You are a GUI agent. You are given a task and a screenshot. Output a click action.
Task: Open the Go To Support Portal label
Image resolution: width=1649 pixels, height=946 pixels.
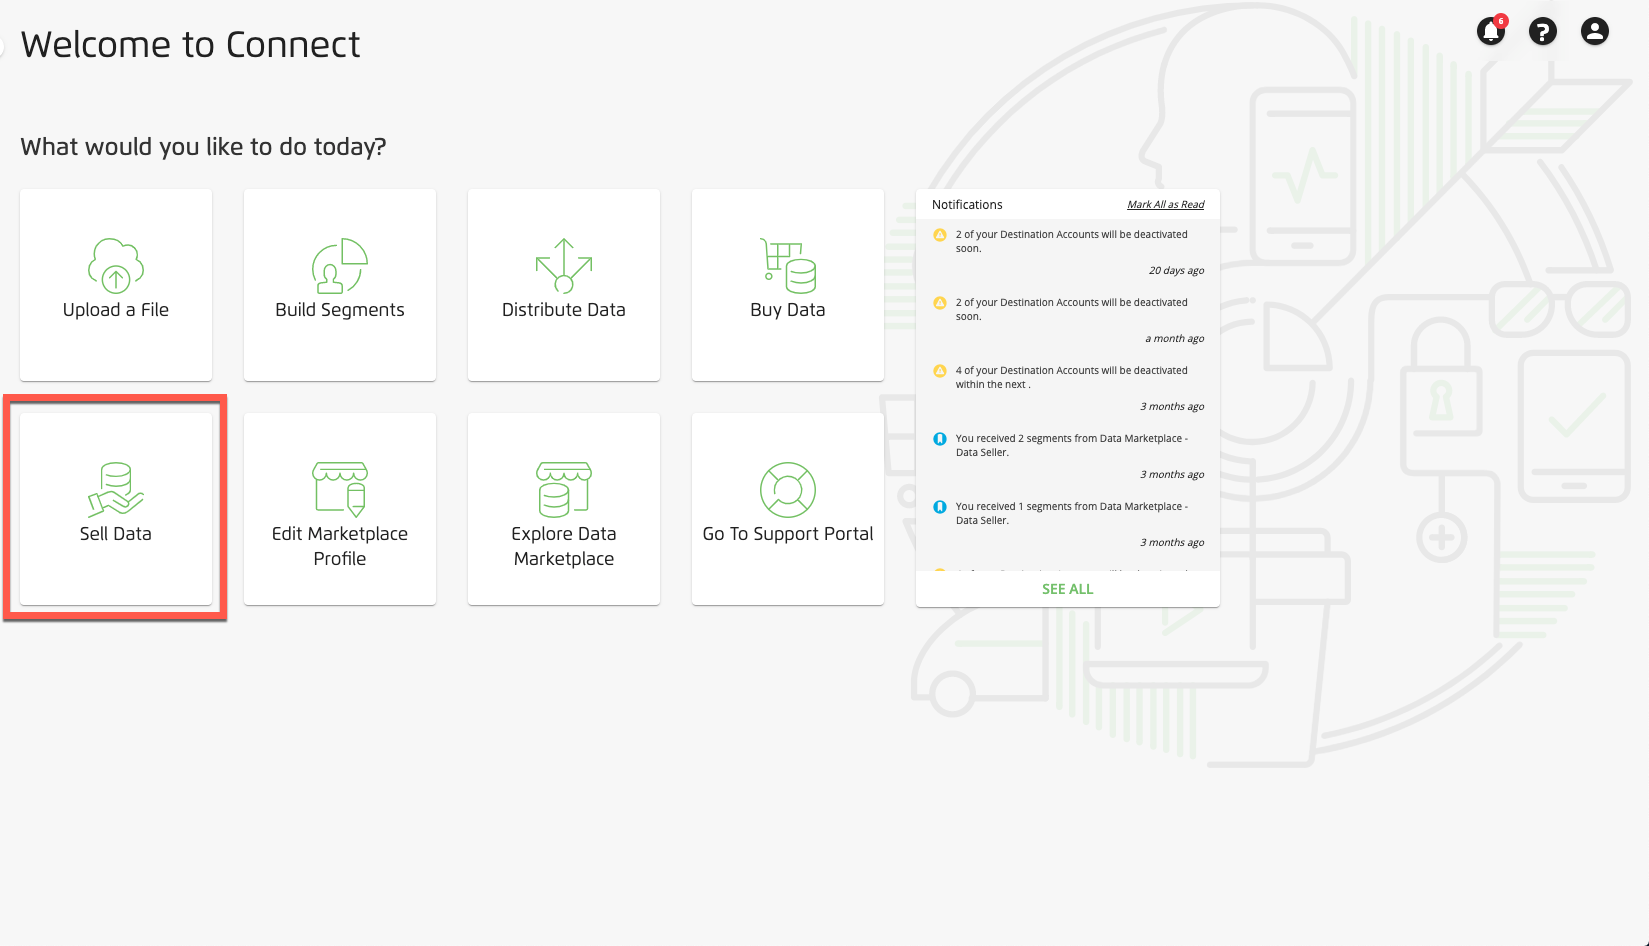[x=788, y=534]
